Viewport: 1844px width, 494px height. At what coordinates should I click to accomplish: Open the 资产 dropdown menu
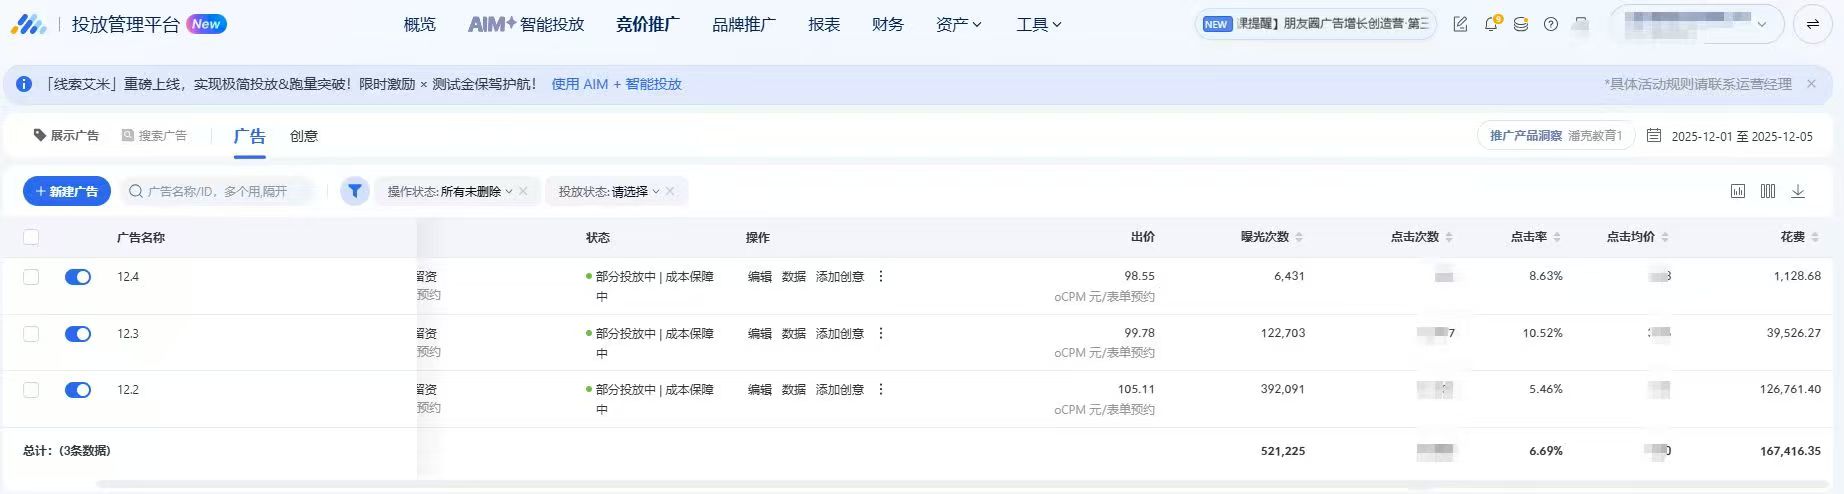[958, 24]
